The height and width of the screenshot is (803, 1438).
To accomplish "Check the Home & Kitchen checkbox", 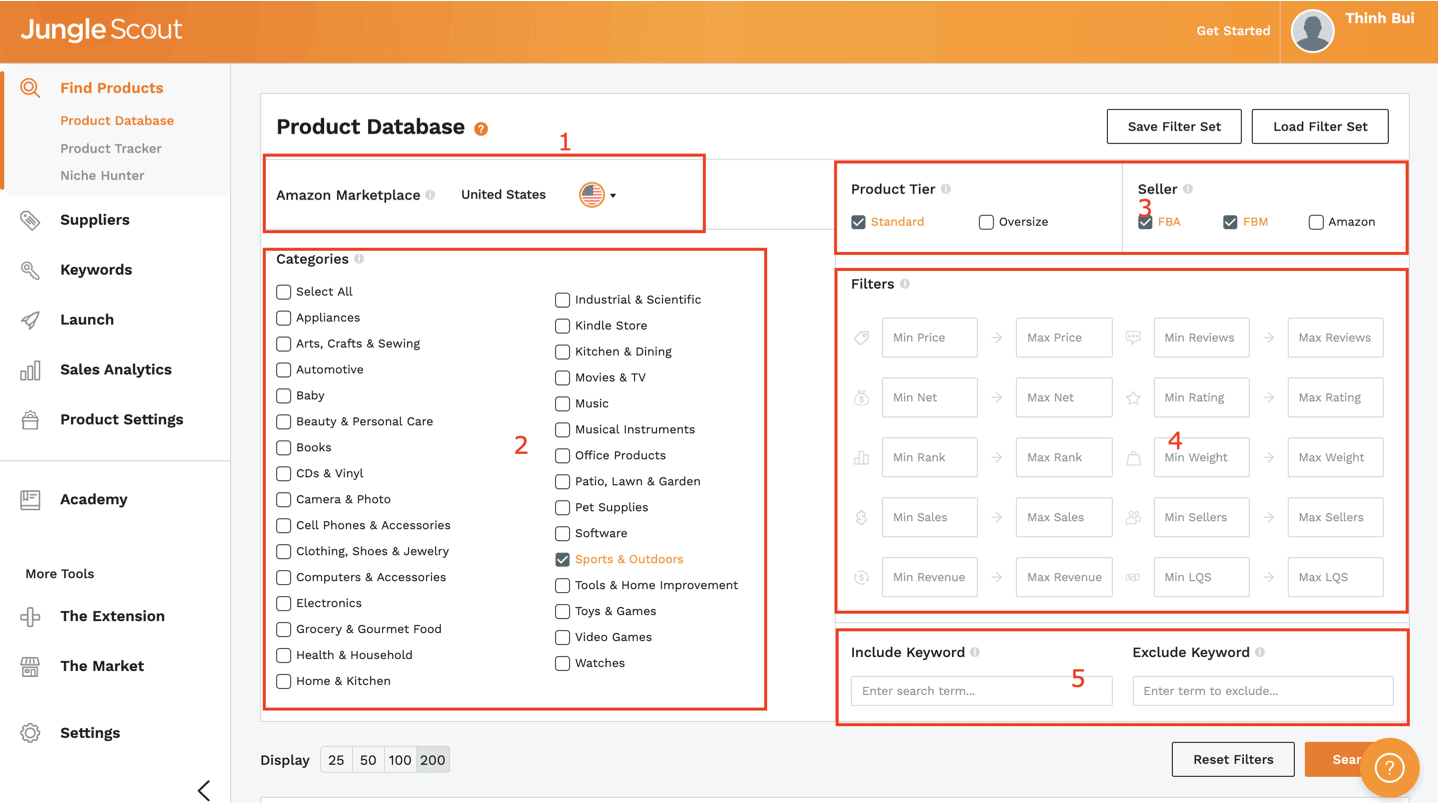I will (x=284, y=682).
